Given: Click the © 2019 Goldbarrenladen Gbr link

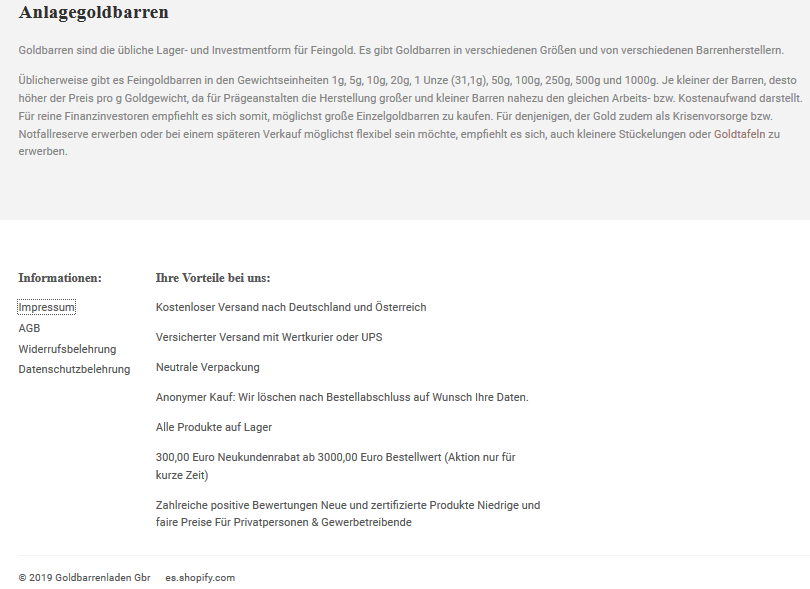Looking at the screenshot, I should [x=84, y=577].
